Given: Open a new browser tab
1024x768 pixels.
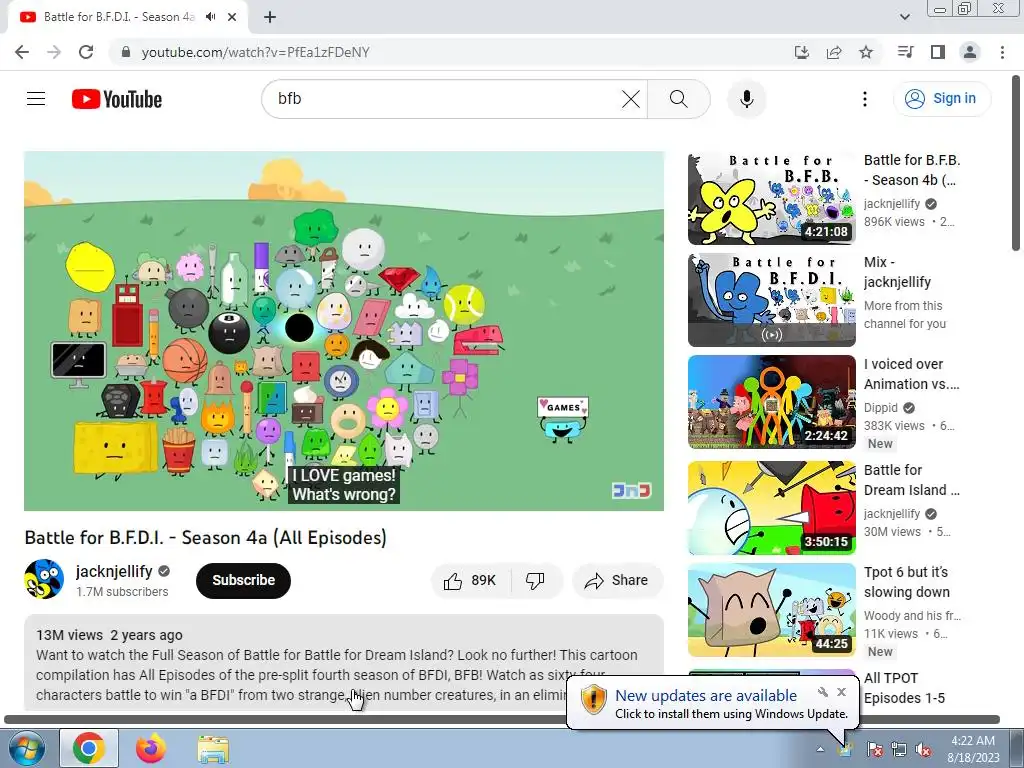Looking at the screenshot, I should pos(270,17).
